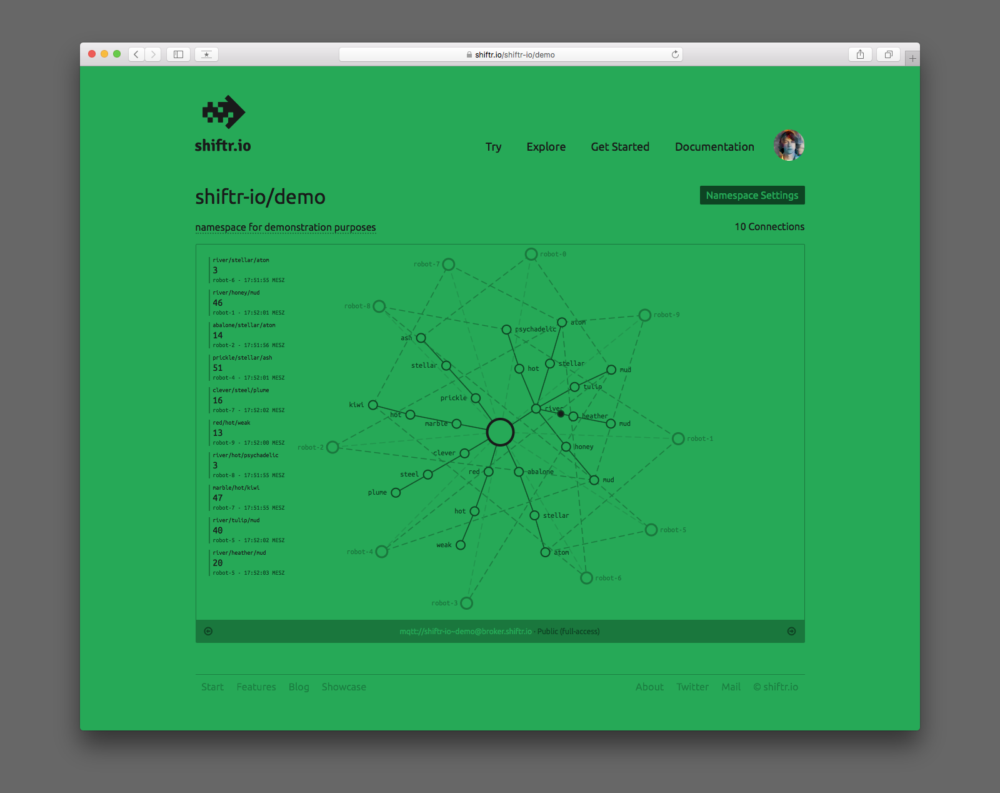The height and width of the screenshot is (793, 1000).
Task: Click the Namespace Settings button
Action: tap(752, 195)
